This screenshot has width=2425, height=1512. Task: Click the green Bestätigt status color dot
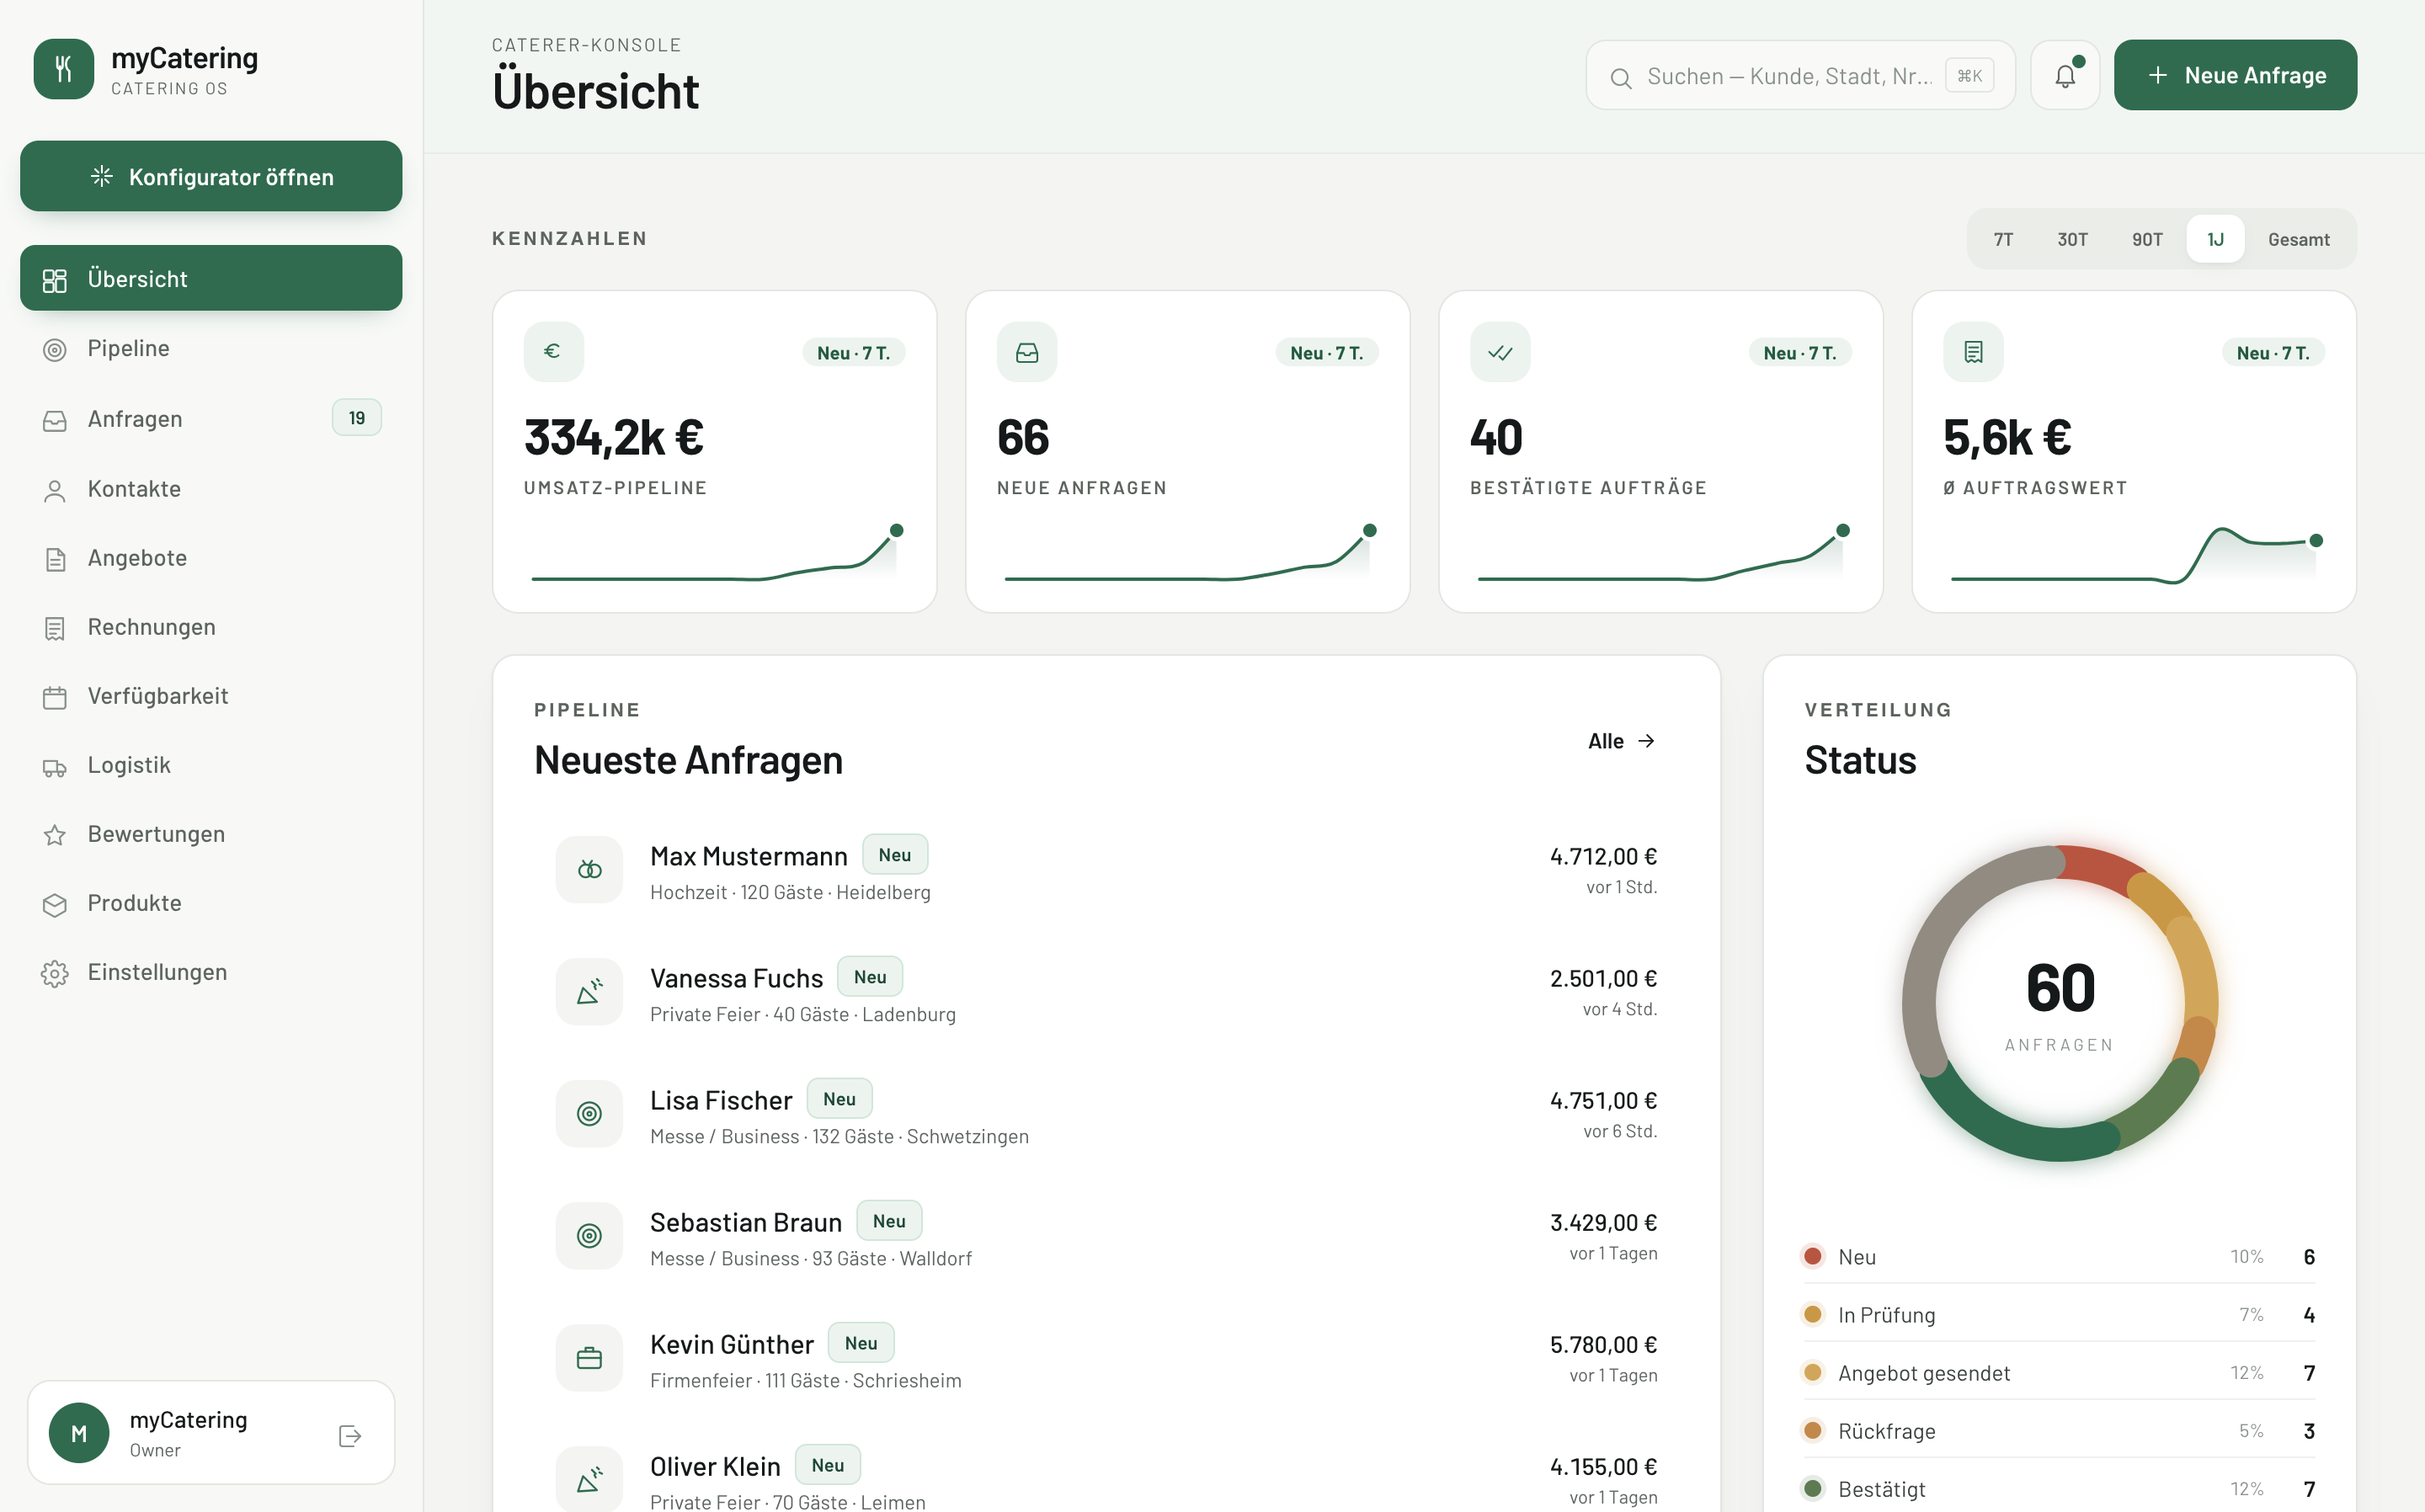[x=1812, y=1488]
